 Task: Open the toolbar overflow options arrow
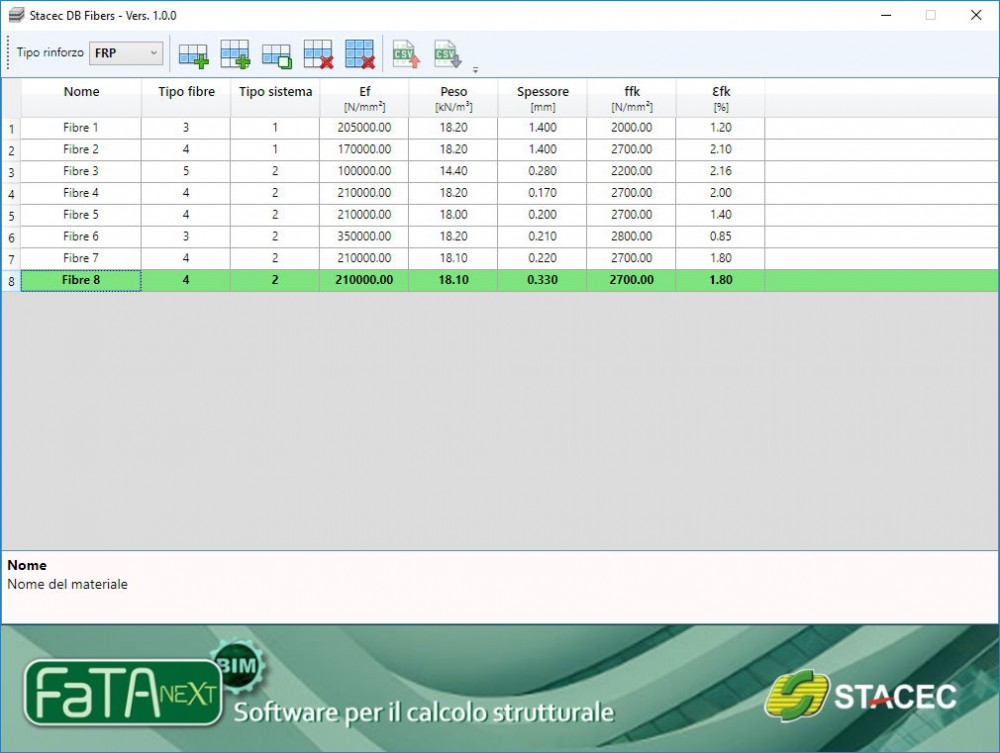tap(475, 69)
